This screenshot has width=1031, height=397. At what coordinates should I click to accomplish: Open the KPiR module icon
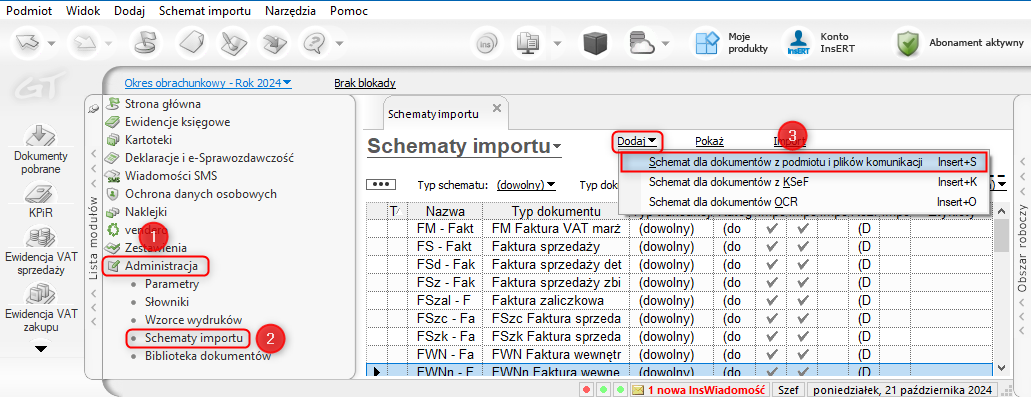tap(39, 200)
